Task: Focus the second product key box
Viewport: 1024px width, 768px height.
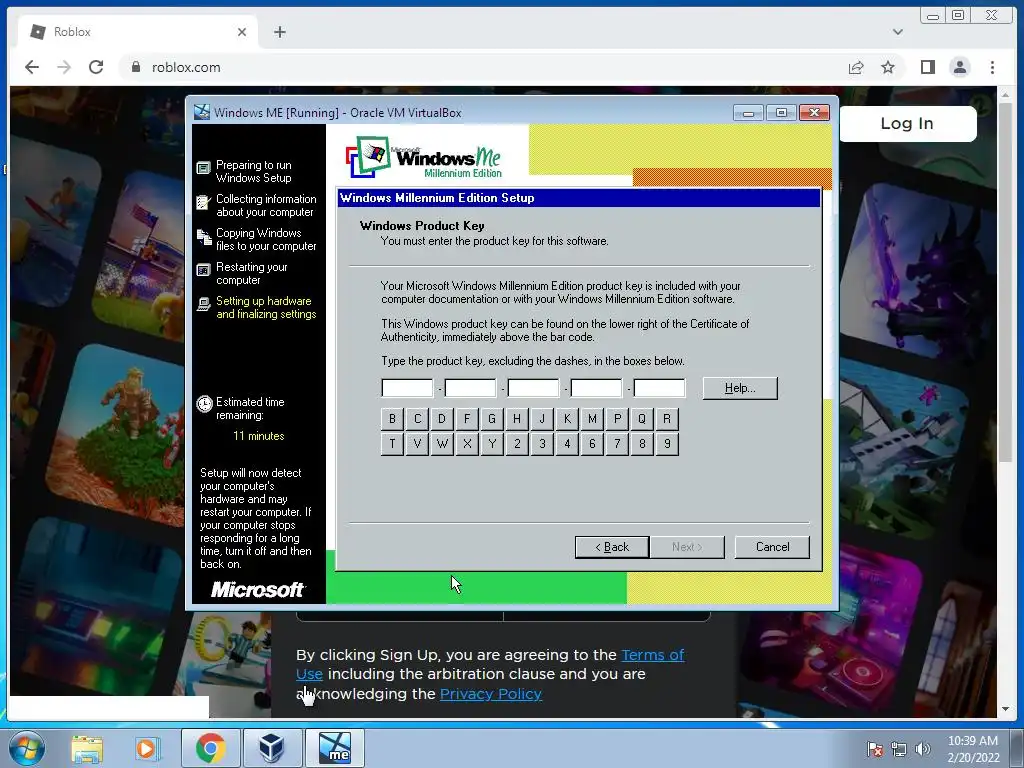Action: (470, 388)
